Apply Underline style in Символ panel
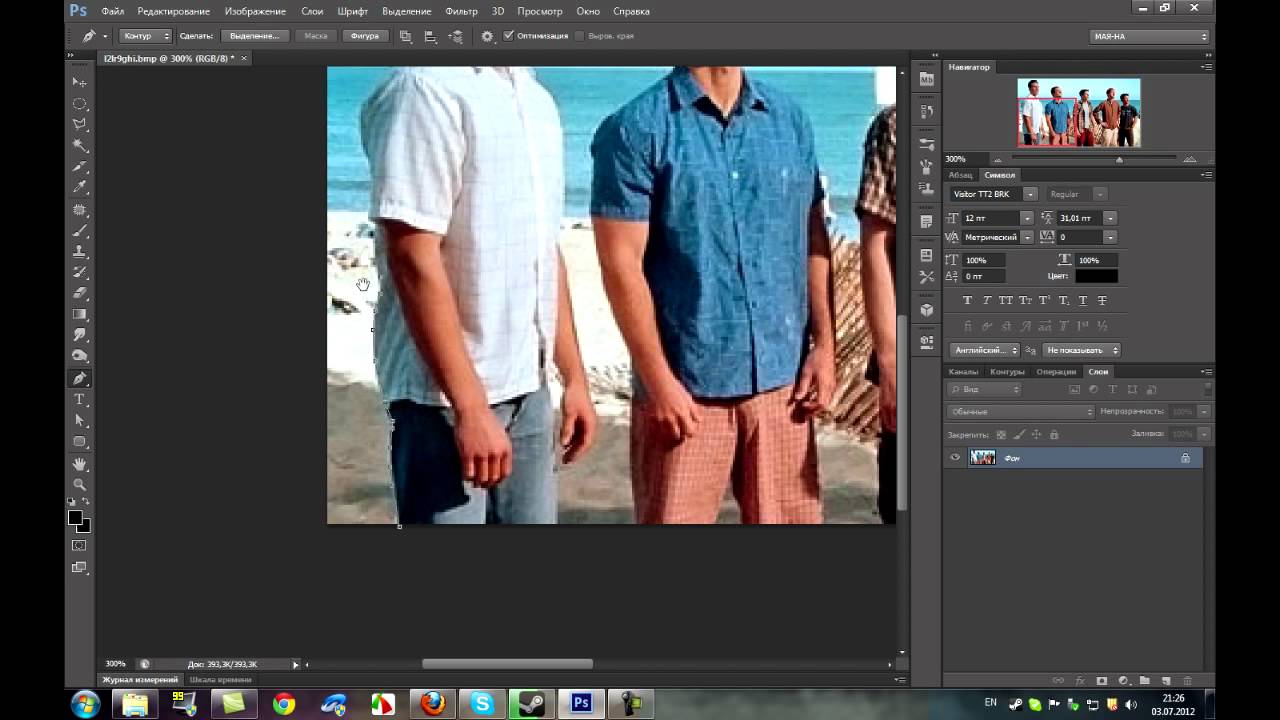The height and width of the screenshot is (720, 1280). coord(1083,300)
